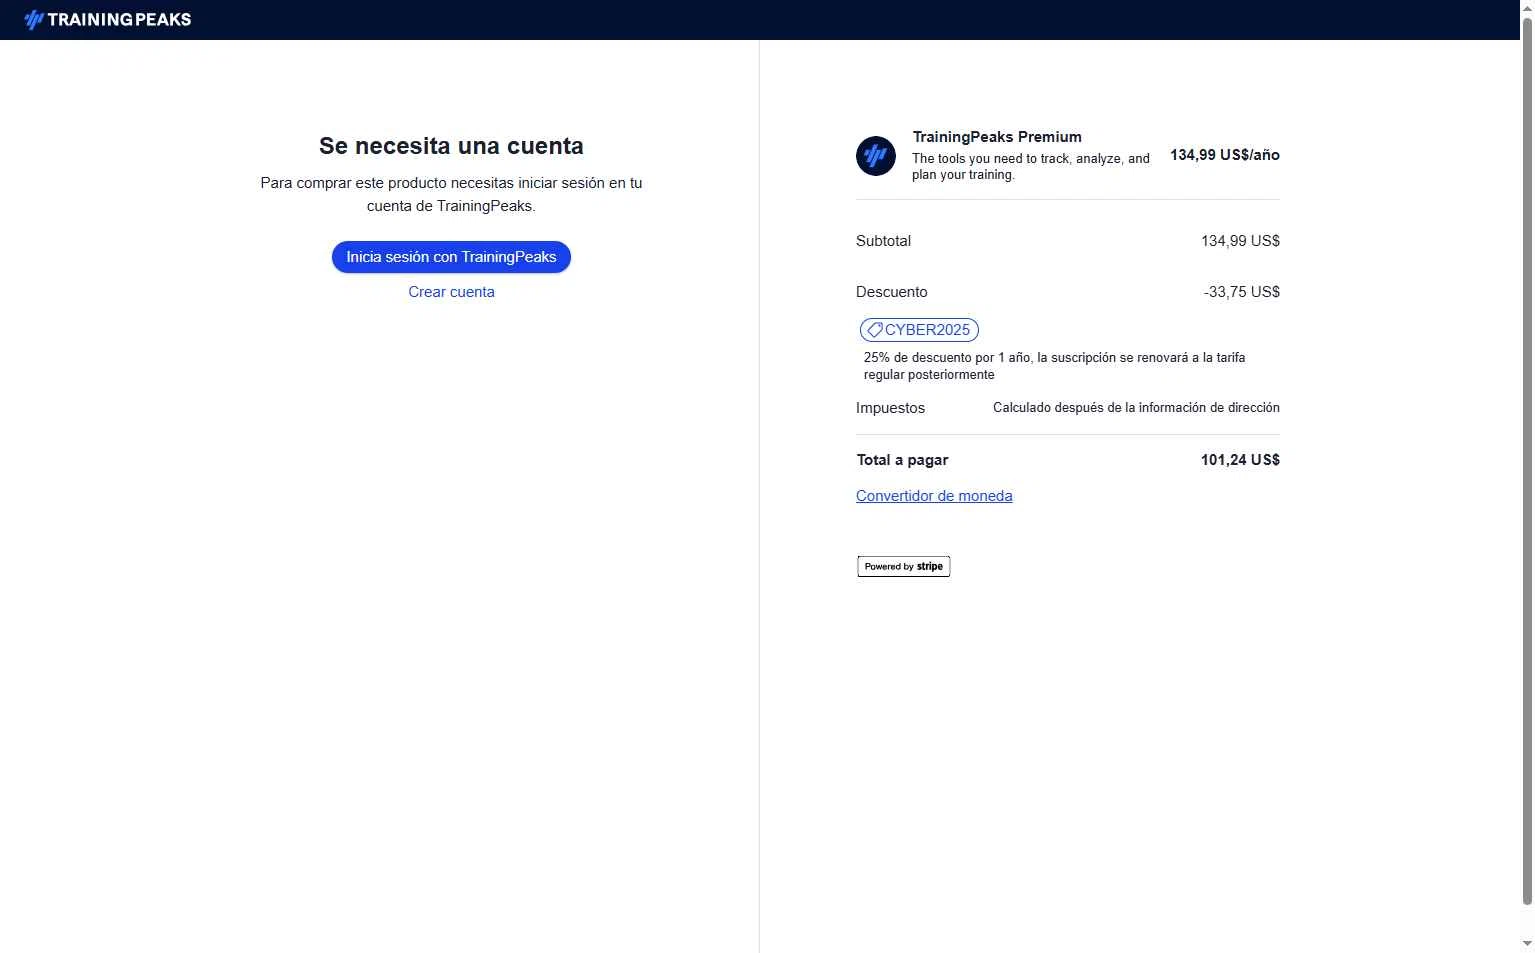Image resolution: width=1535 pixels, height=953 pixels.
Task: Click the page's vertical scrollbar
Action: coord(1527,460)
